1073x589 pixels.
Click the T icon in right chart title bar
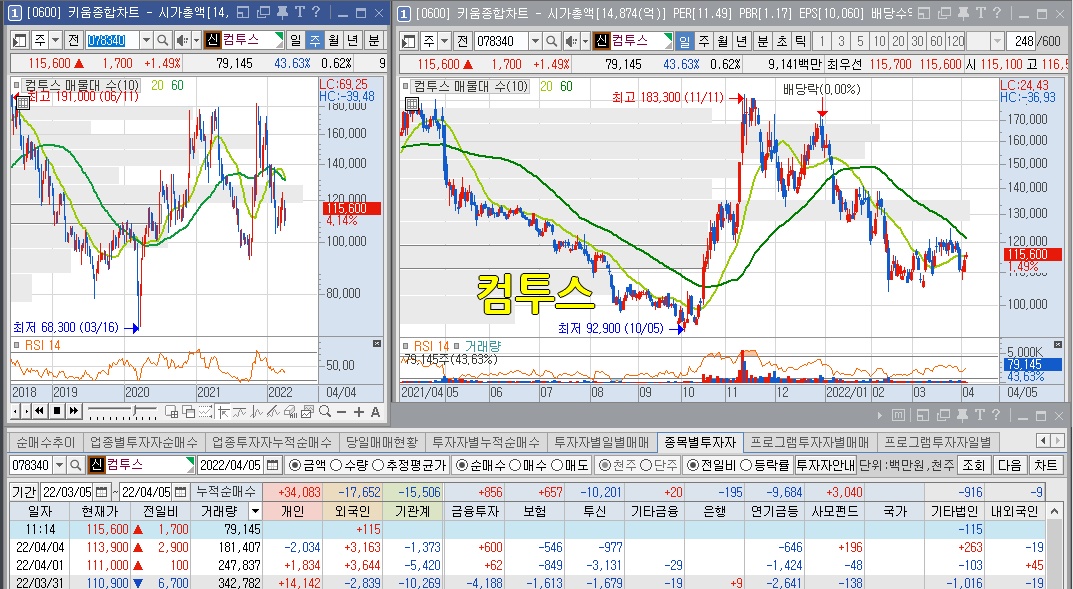(980, 13)
